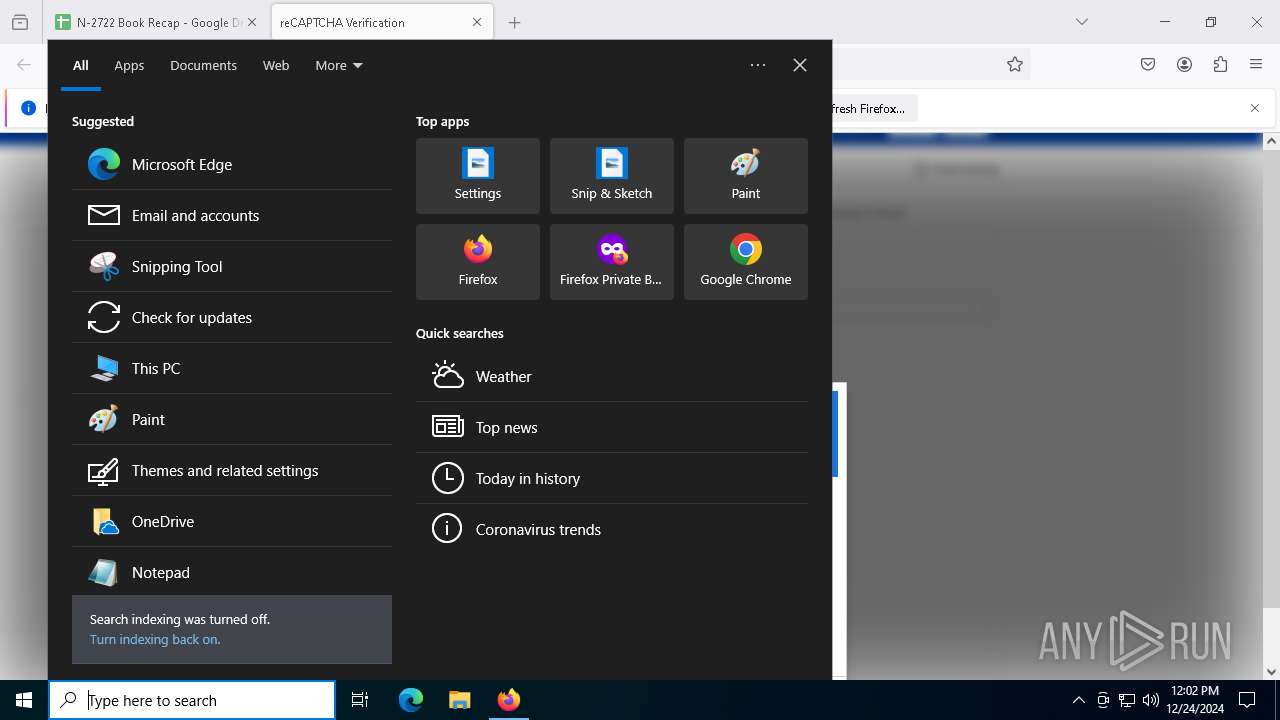Open network status tray icon
Screen dimensions: 1280x720
click(1127, 700)
